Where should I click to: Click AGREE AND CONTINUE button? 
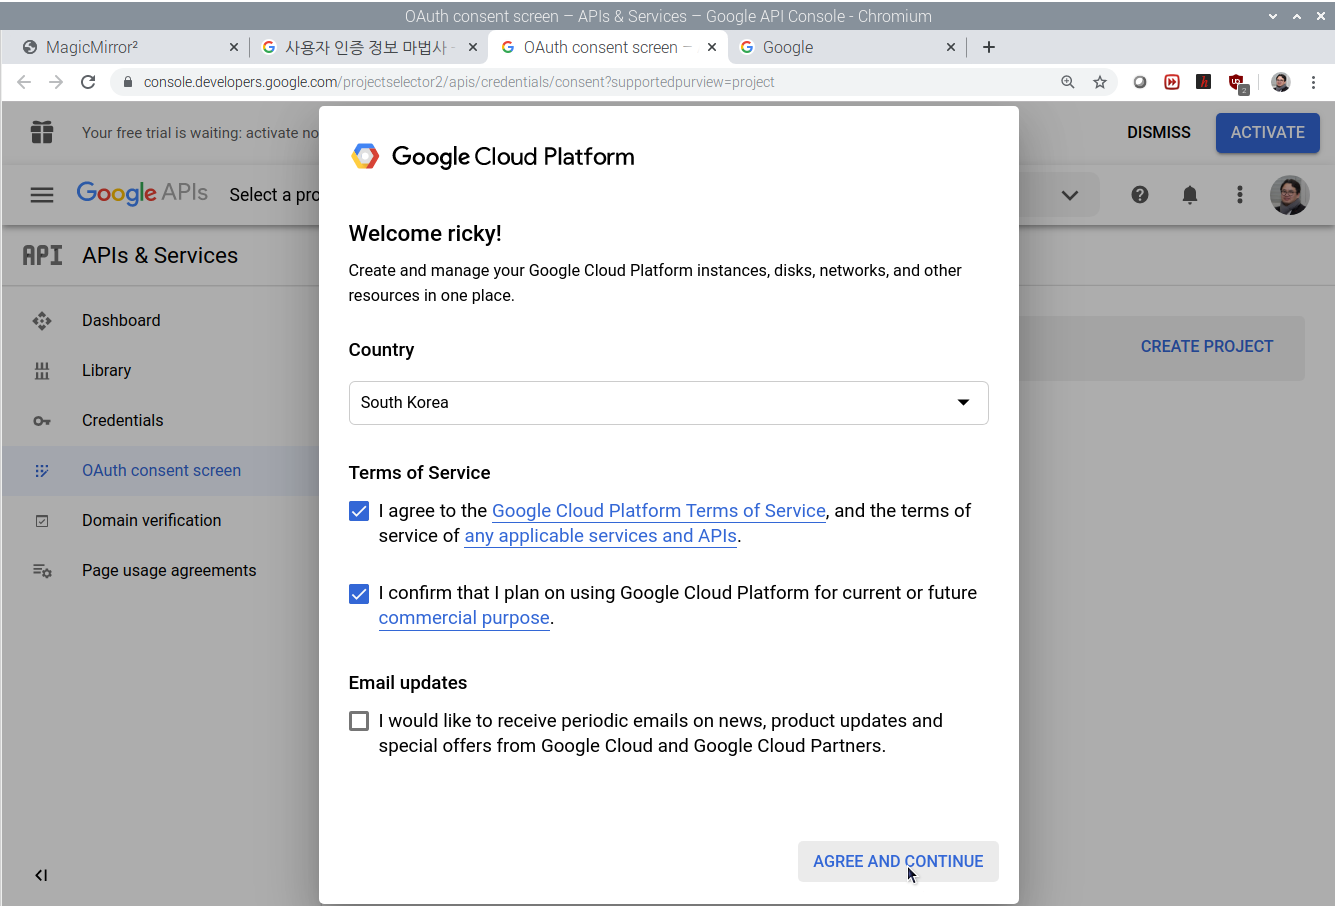[898, 861]
